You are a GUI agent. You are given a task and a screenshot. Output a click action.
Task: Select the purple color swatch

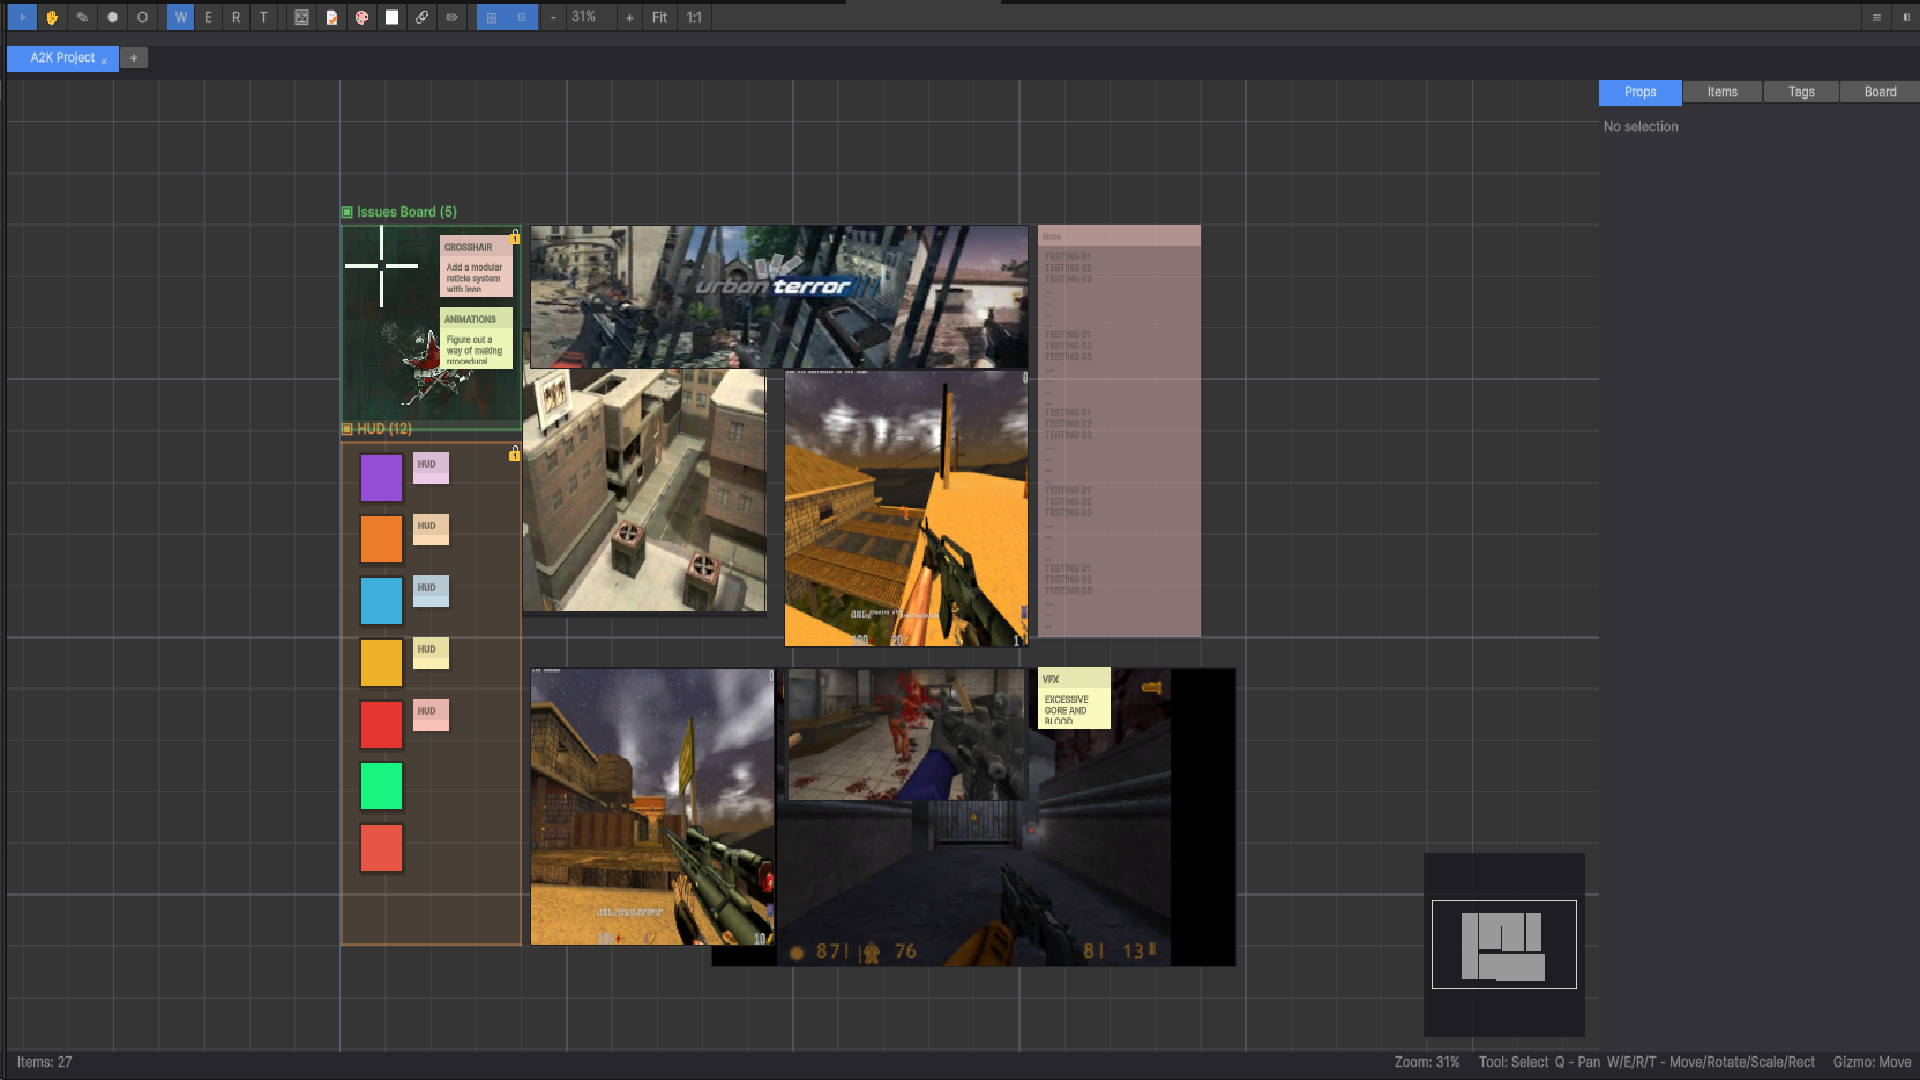click(x=381, y=478)
